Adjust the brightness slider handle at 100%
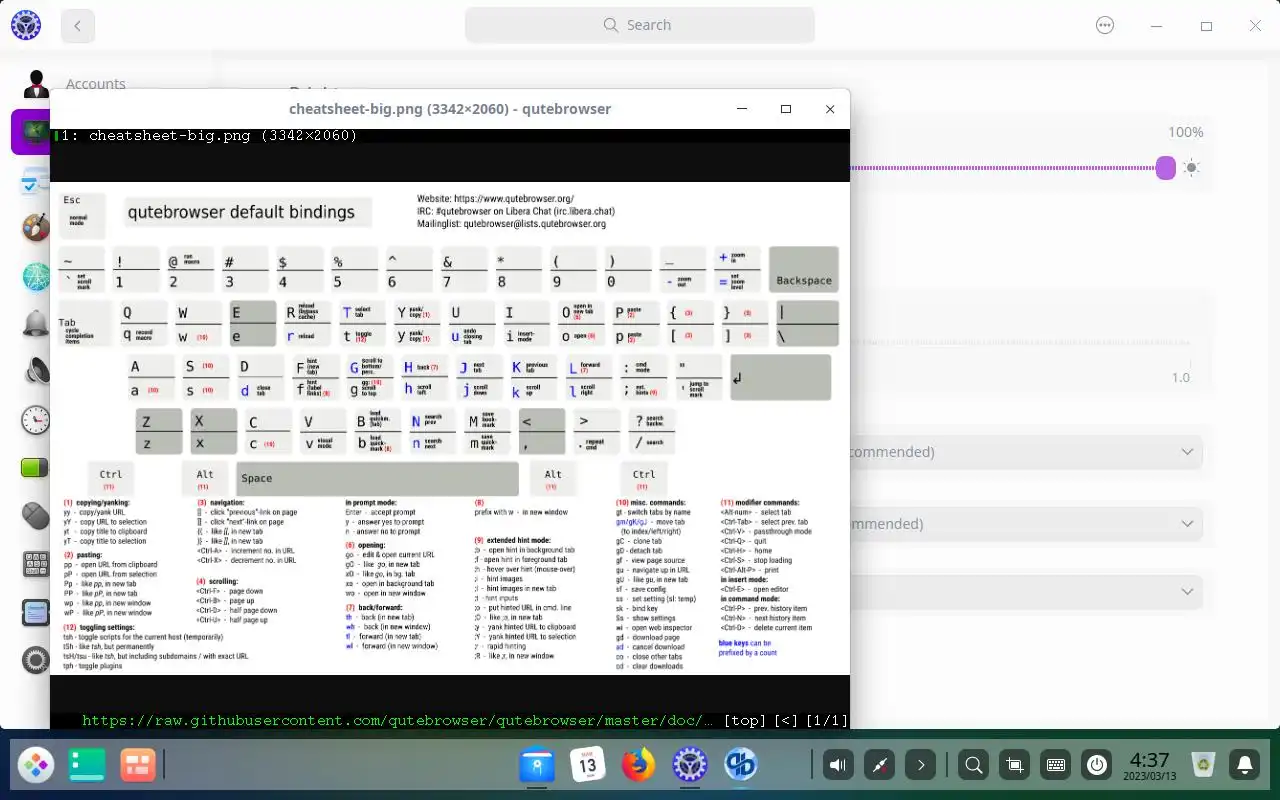 1165,168
